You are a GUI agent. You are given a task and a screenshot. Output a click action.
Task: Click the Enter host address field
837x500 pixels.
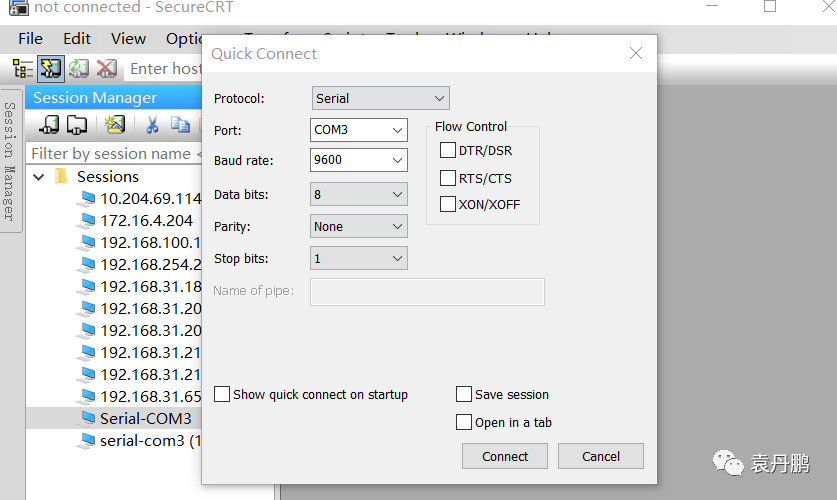pyautogui.click(x=164, y=69)
